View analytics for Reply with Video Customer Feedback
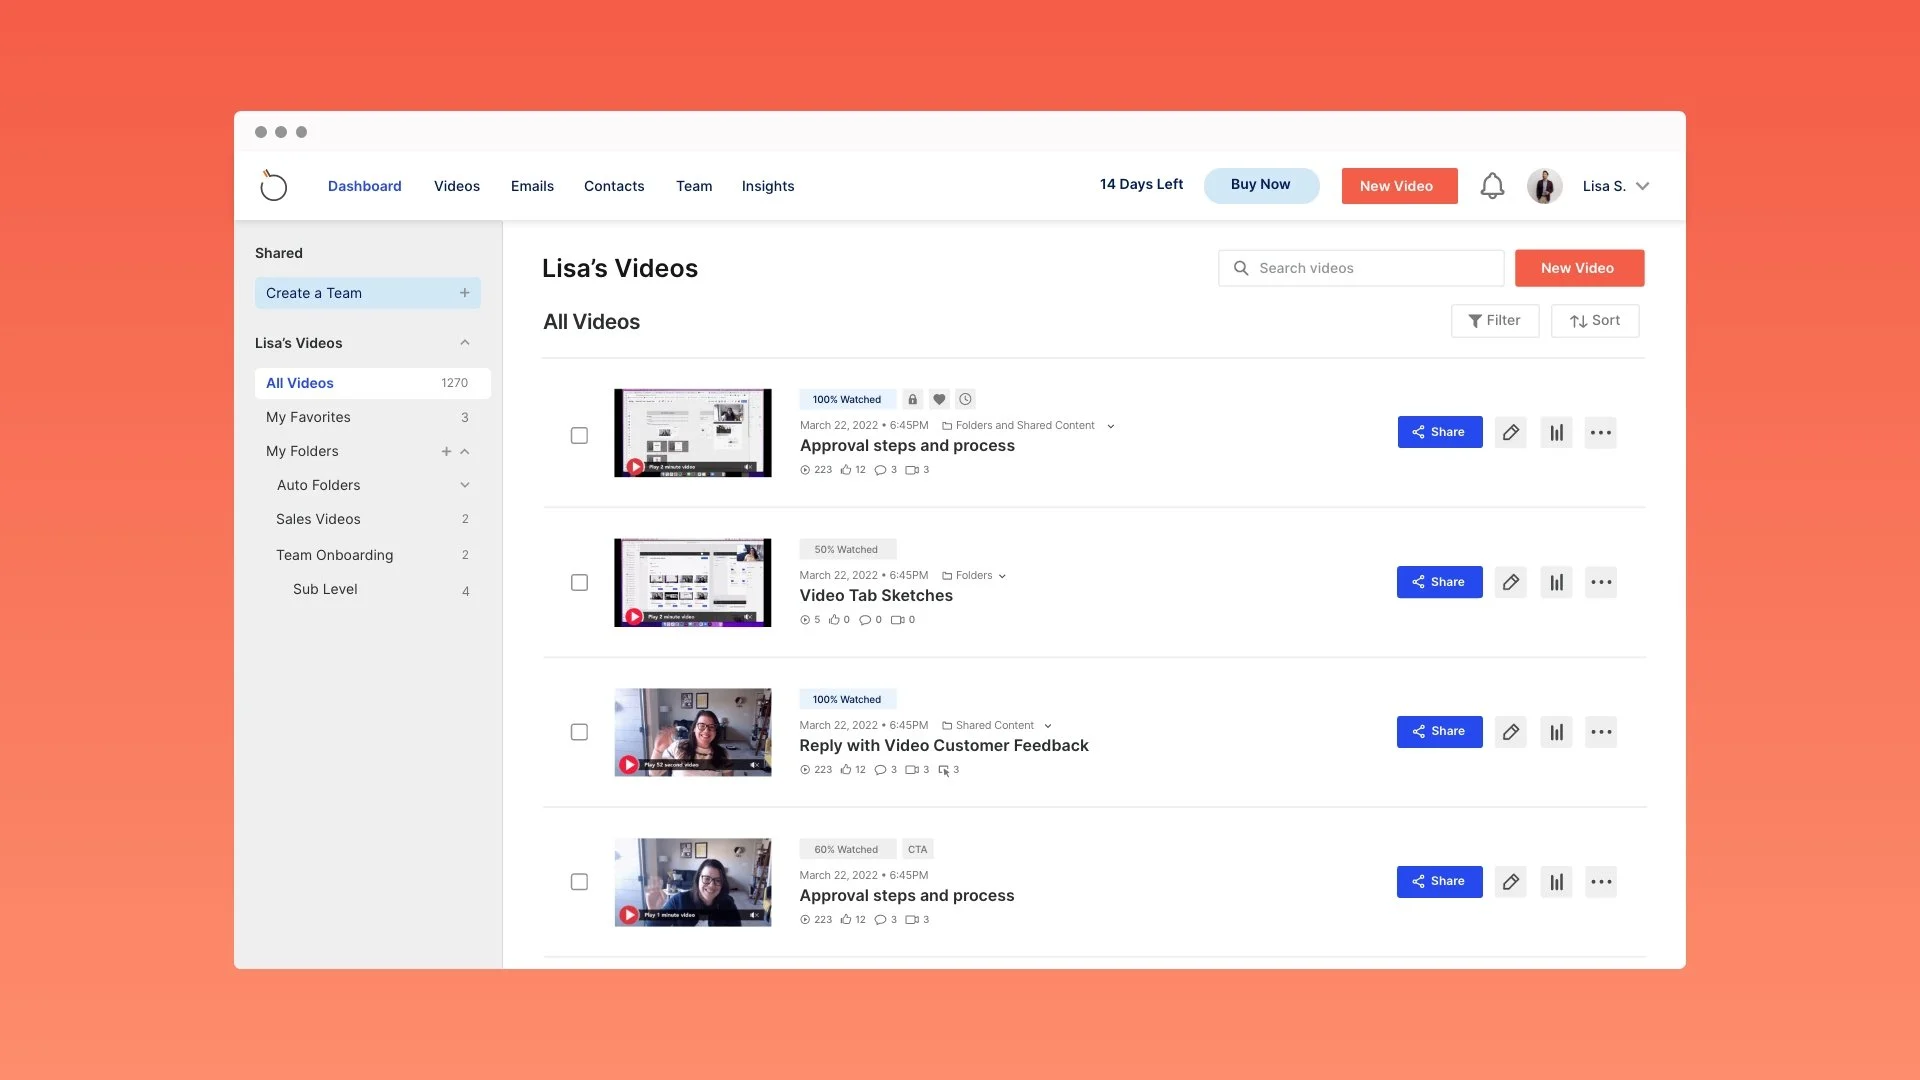1920x1080 pixels. click(1556, 732)
